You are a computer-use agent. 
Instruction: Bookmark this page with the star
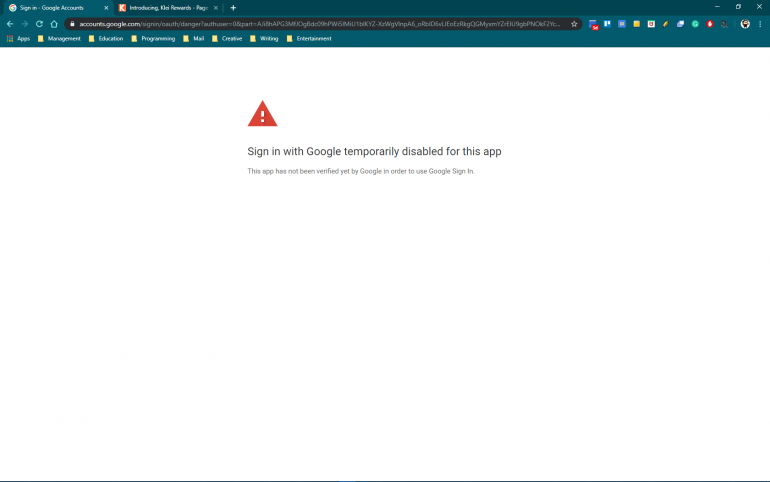(x=574, y=24)
